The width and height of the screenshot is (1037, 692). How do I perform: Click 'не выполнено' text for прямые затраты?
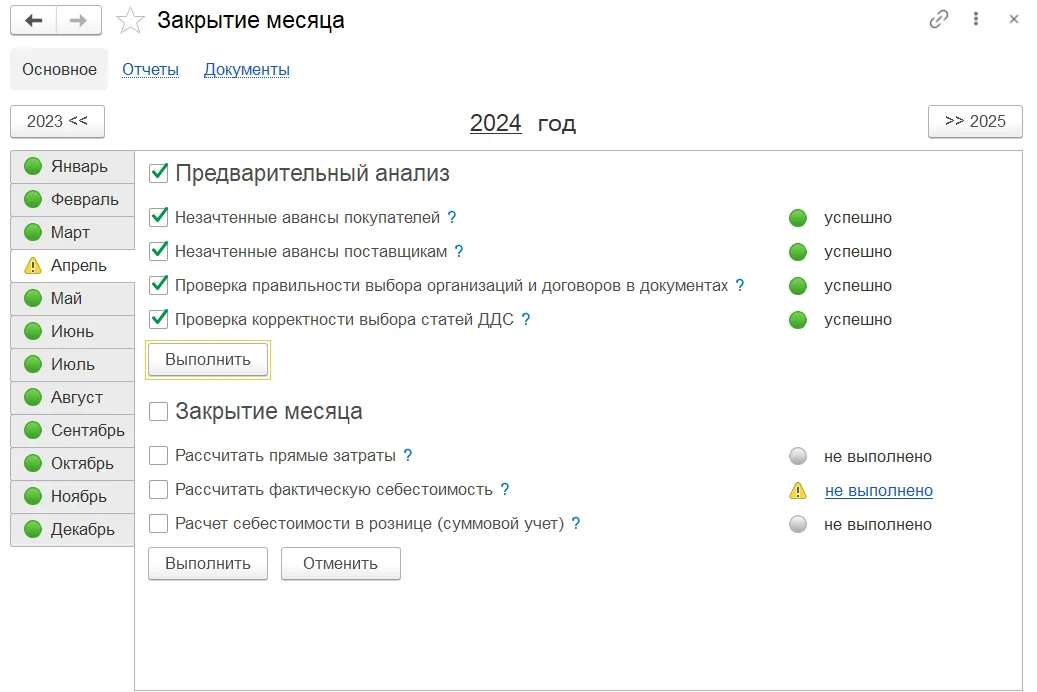click(x=878, y=456)
